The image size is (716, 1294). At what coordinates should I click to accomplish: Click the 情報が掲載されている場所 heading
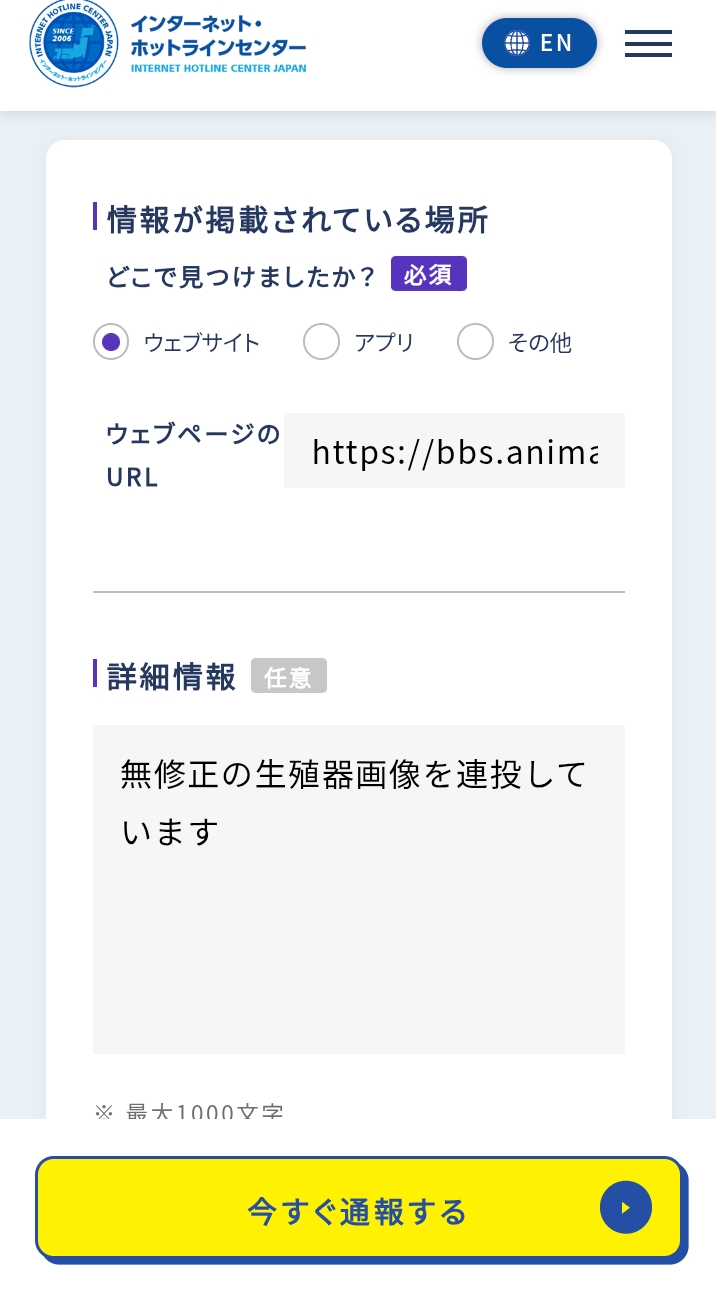[297, 220]
